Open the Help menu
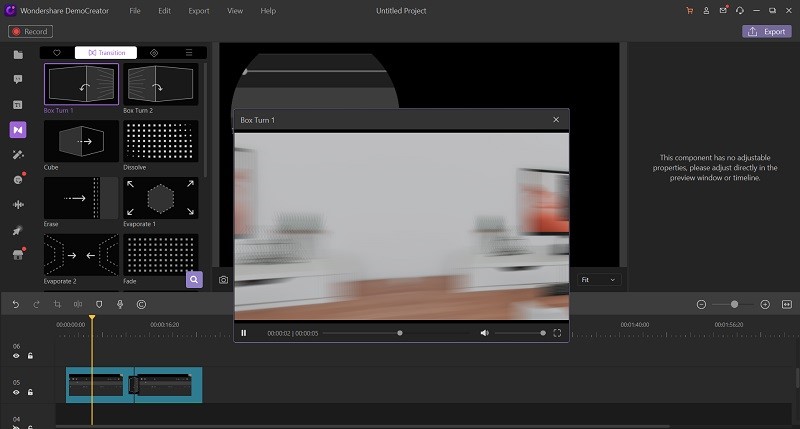This screenshot has height=429, width=800. pos(268,11)
